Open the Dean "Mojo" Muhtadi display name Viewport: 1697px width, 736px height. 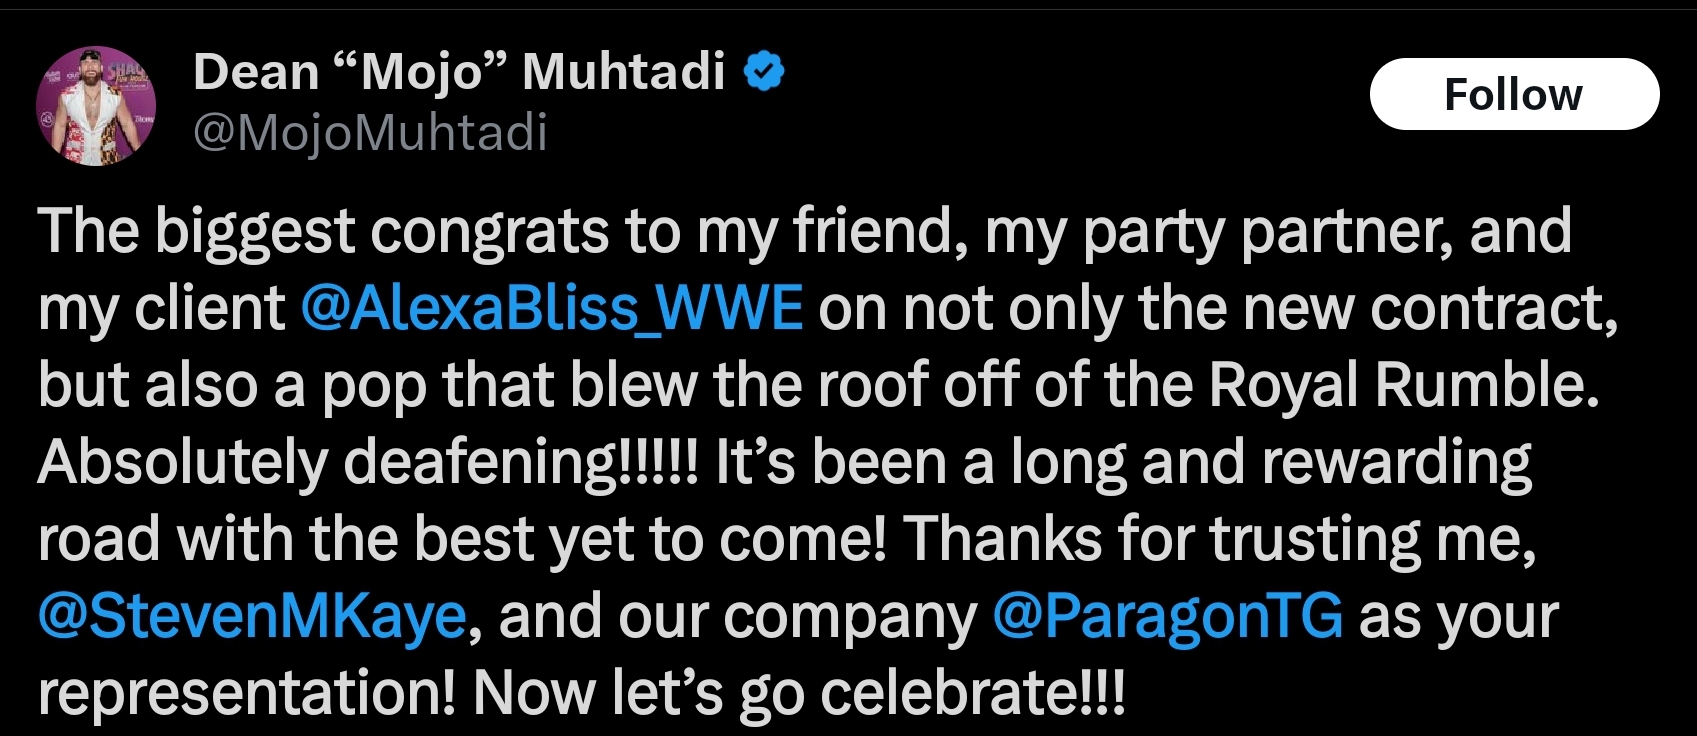[458, 72]
